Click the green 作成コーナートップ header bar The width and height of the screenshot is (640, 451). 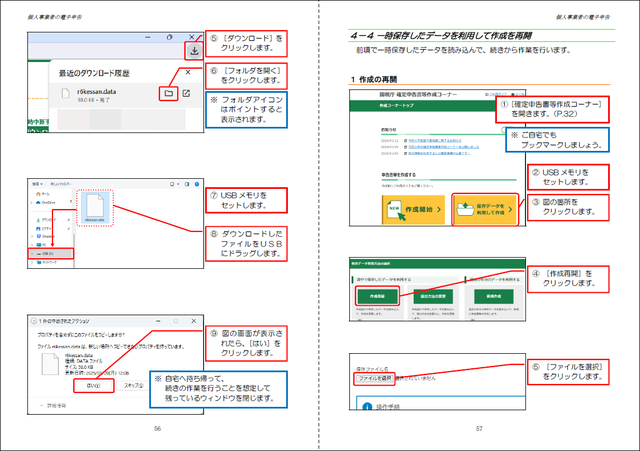pyautogui.click(x=422, y=106)
